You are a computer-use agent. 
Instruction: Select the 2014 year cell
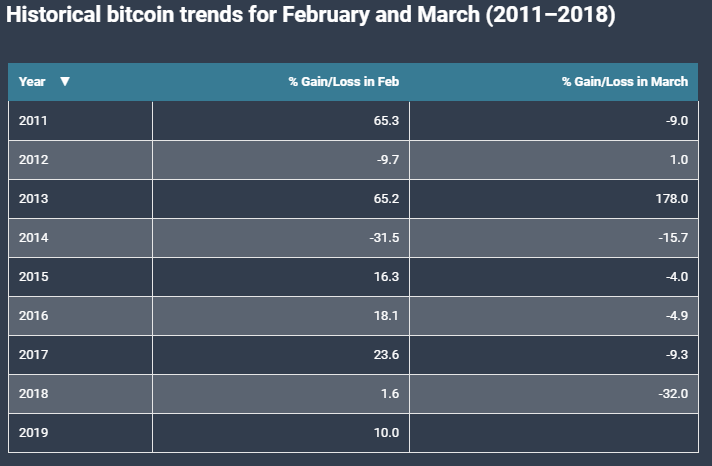point(33,238)
